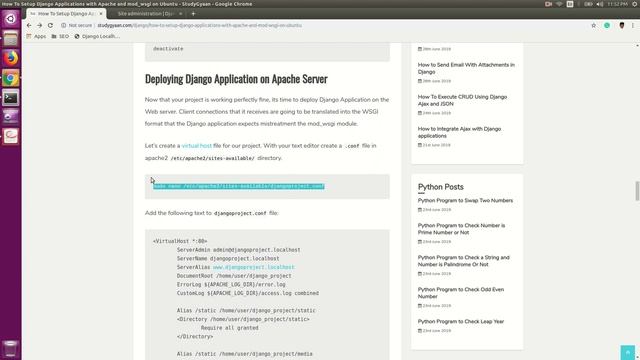The image size is (640, 360).
Task: Click the www.djangoproject.localhost link
Action: (253, 267)
